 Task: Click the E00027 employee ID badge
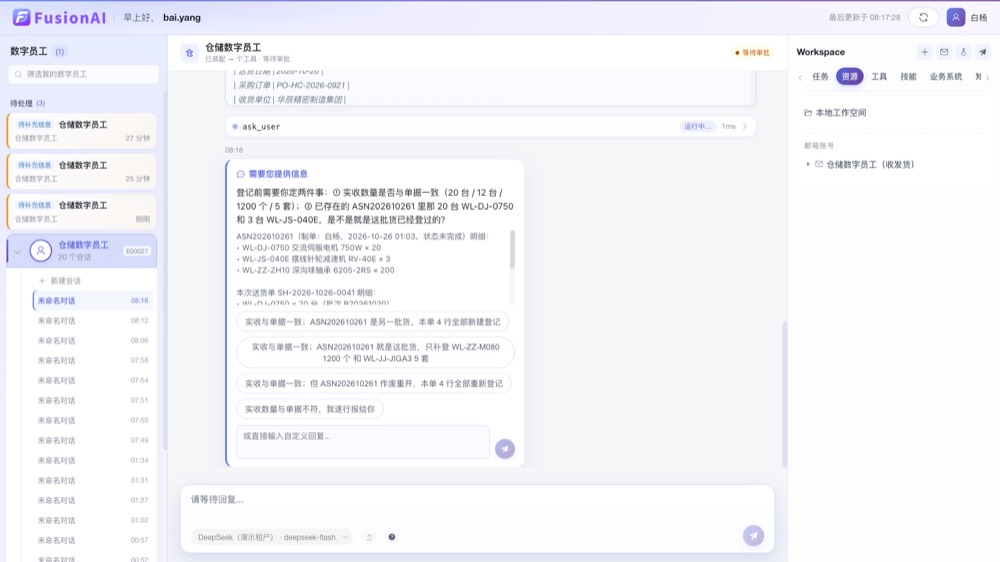[x=137, y=251]
